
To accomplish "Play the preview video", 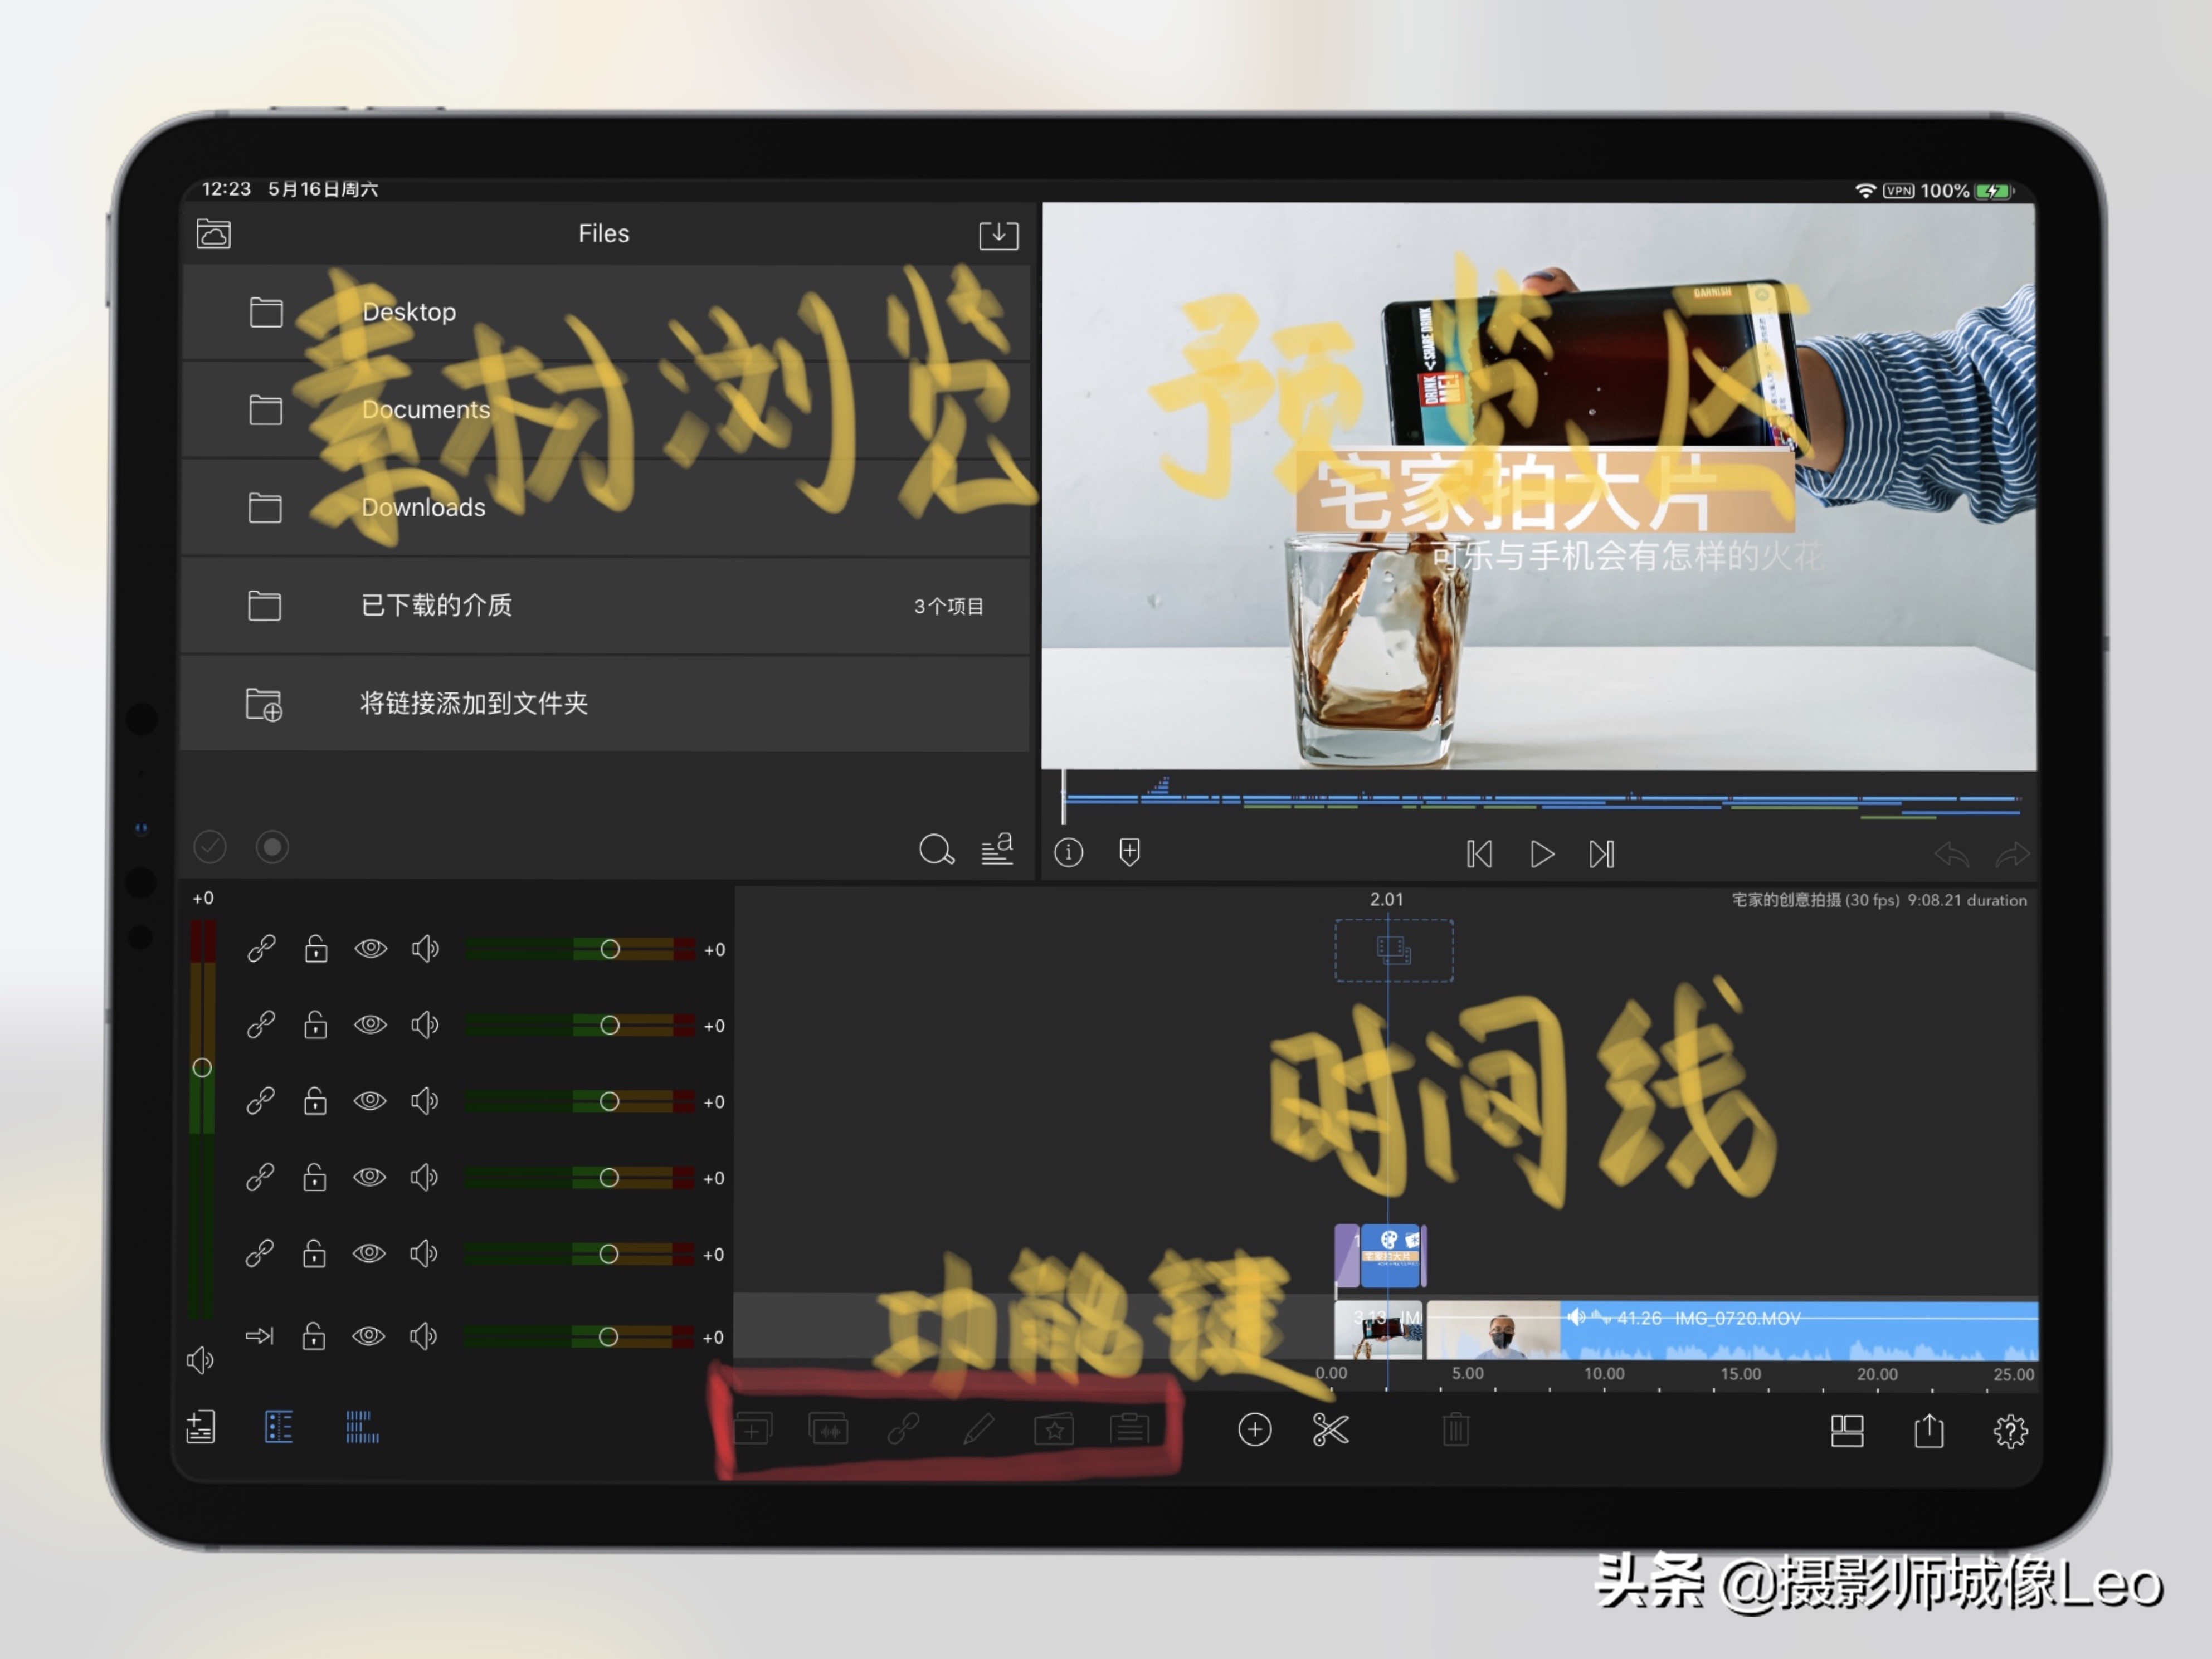I will pyautogui.click(x=1542, y=854).
